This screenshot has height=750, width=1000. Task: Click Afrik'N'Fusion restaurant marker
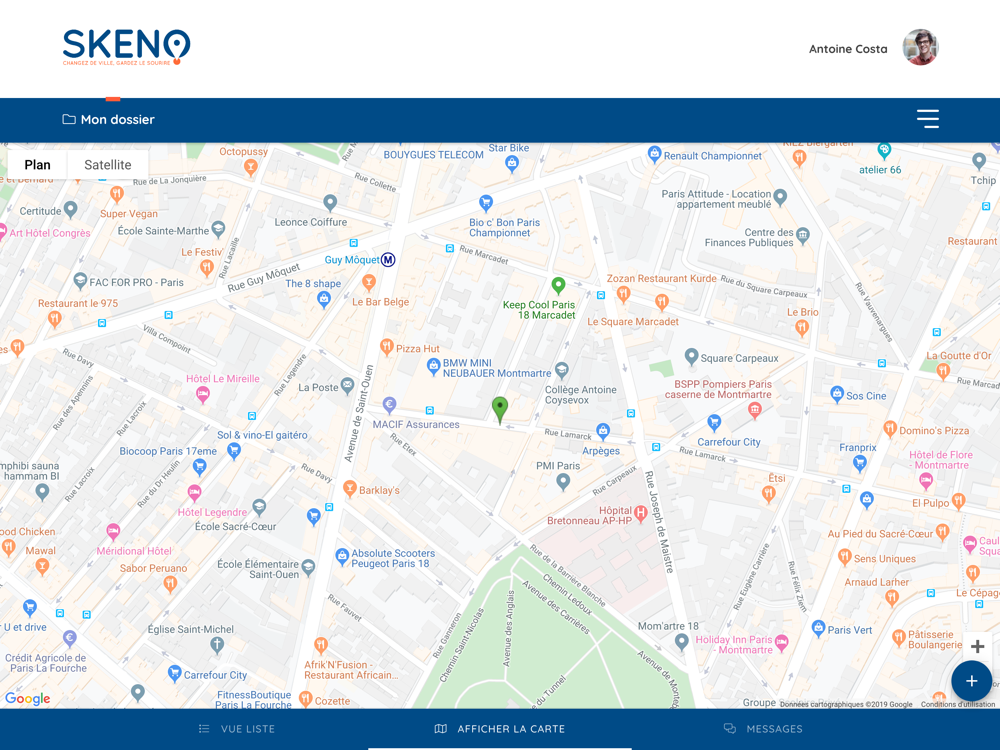[321, 645]
